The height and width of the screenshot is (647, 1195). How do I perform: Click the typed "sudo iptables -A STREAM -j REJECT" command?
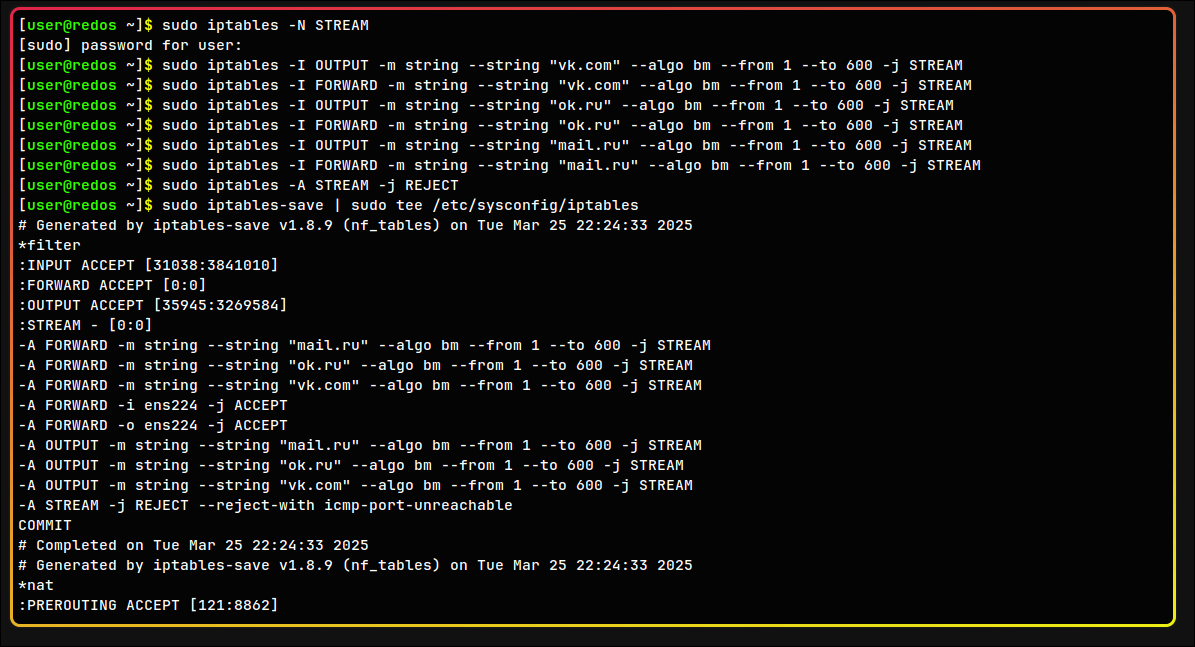(310, 185)
